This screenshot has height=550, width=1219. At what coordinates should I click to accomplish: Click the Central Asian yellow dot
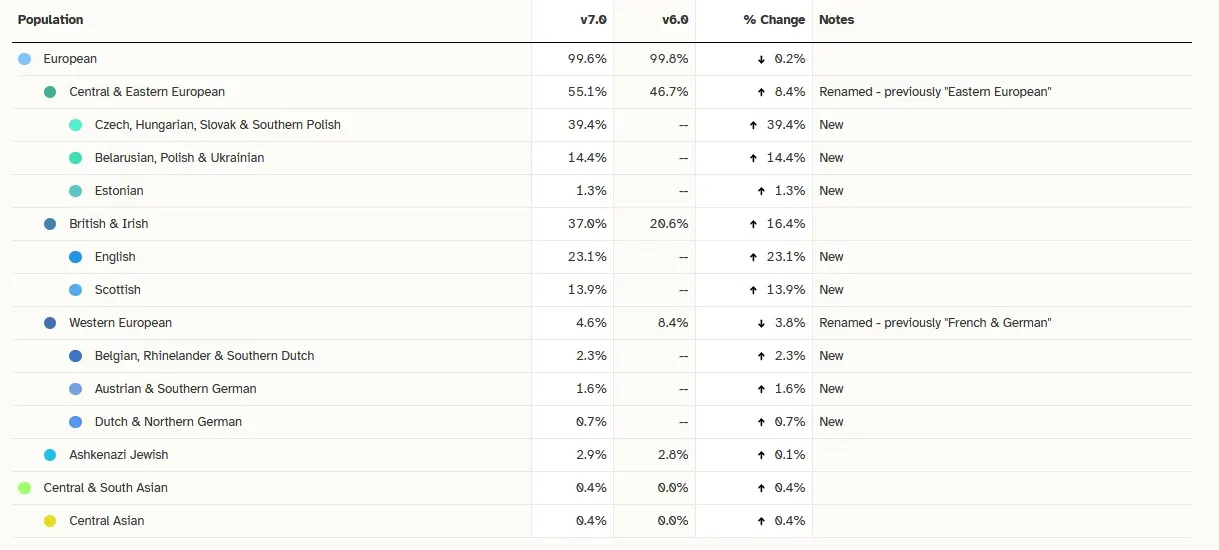click(50, 521)
